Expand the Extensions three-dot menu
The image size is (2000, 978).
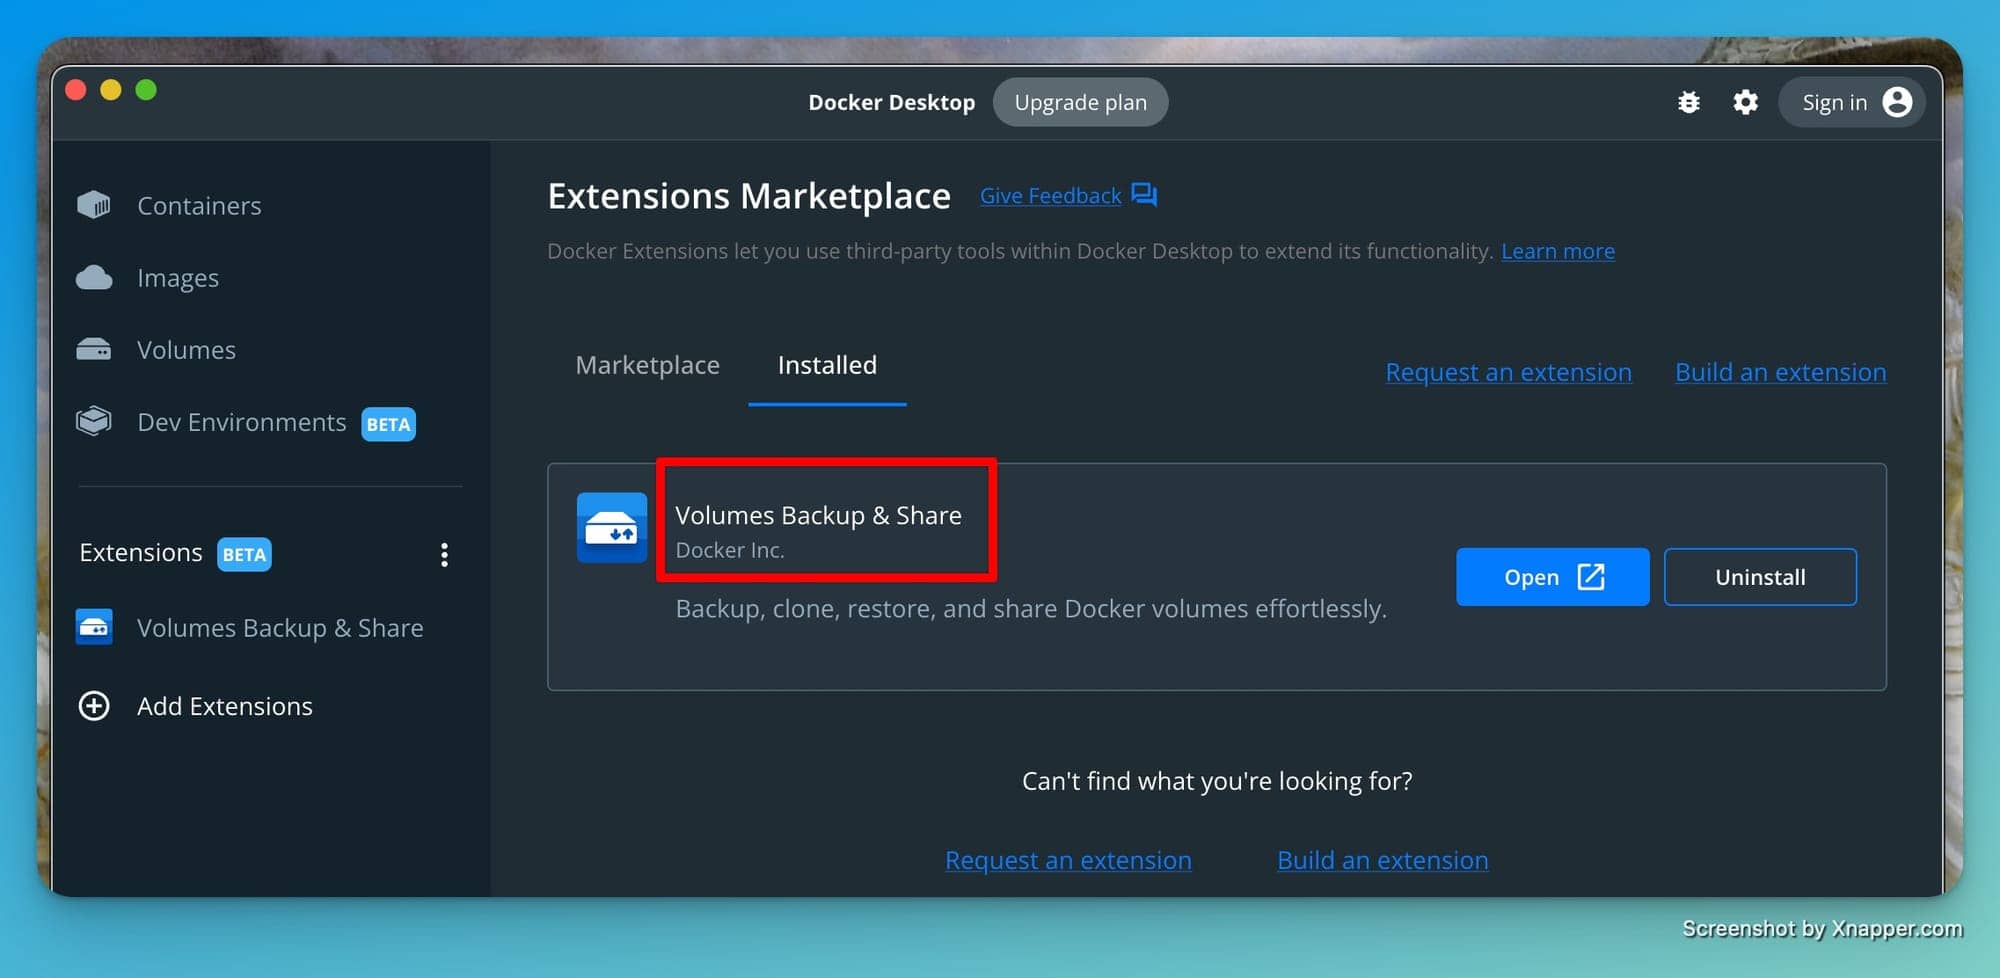click(444, 555)
